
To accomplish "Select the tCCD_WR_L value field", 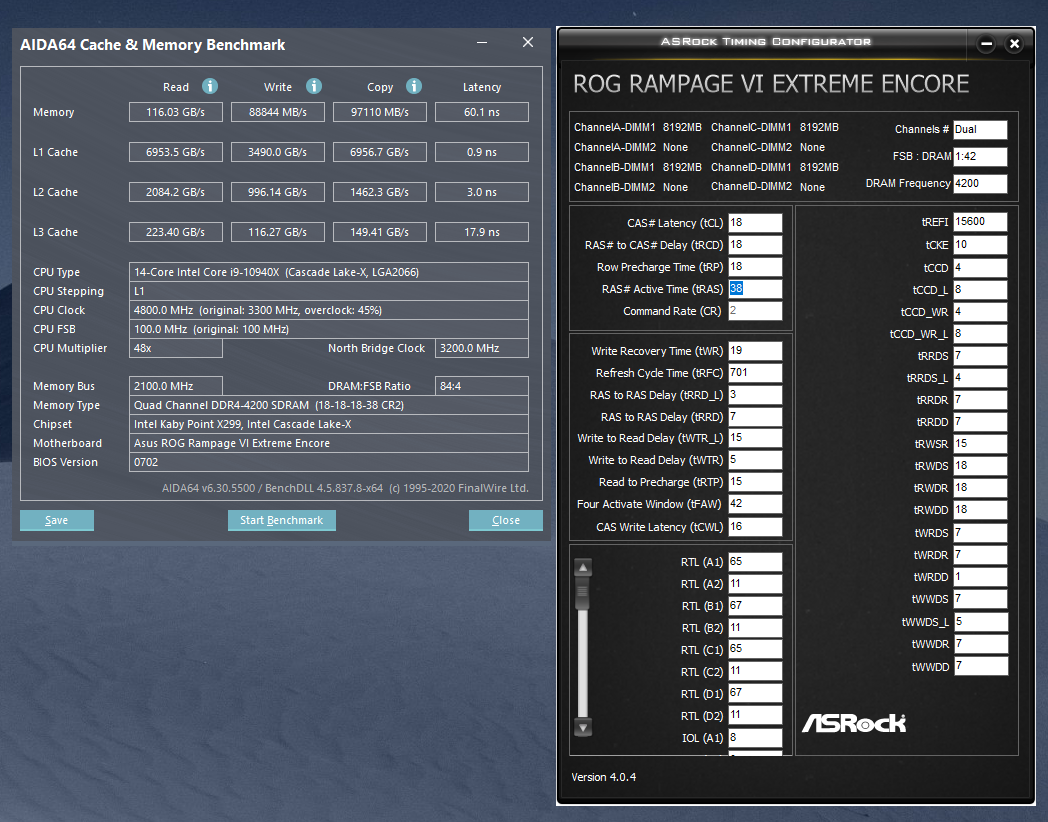I will [x=980, y=333].
